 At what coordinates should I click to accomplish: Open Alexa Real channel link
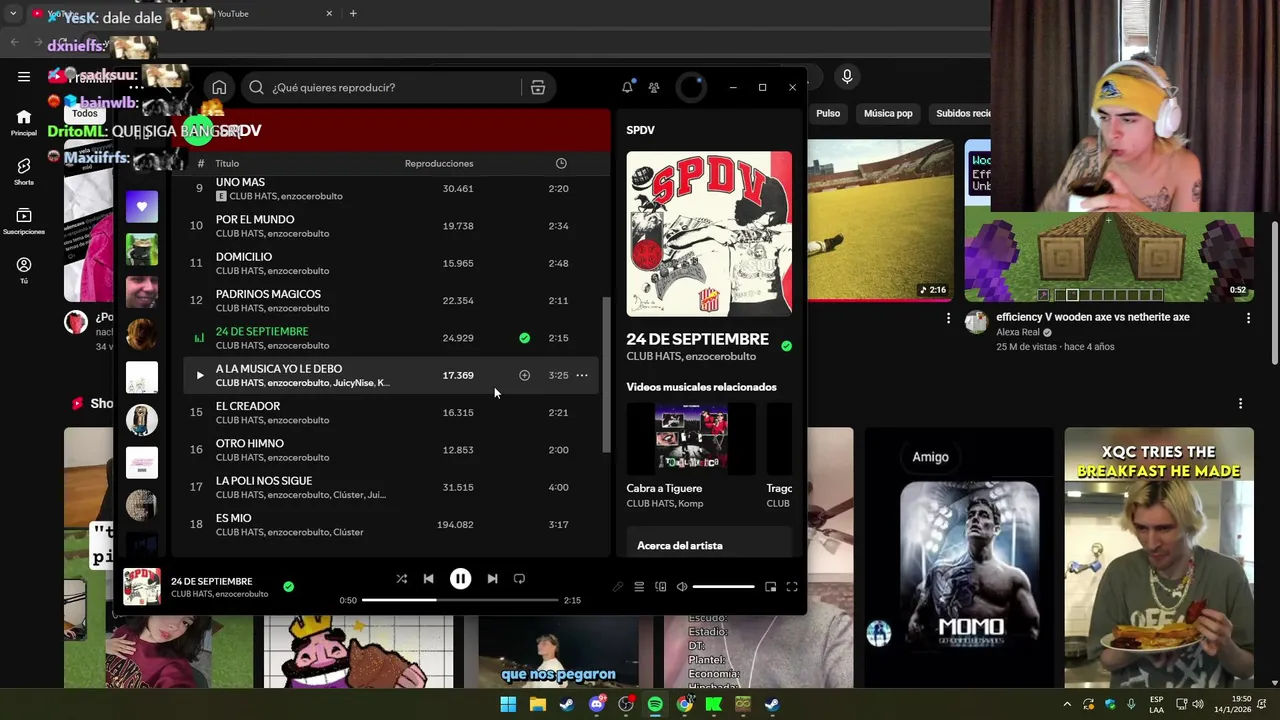click(1019, 332)
